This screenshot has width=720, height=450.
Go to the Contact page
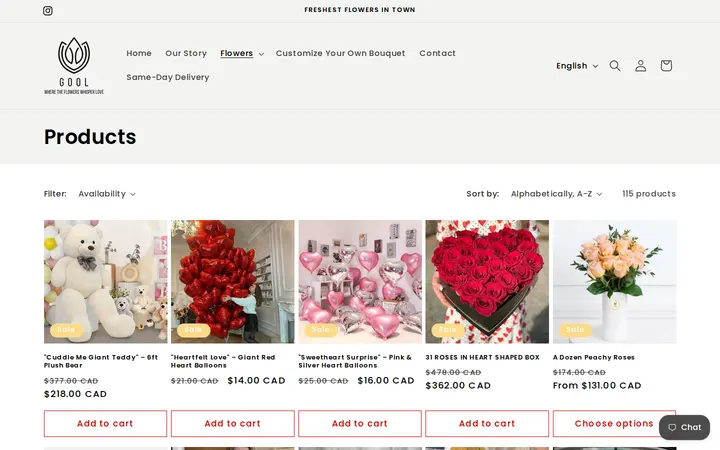point(437,53)
